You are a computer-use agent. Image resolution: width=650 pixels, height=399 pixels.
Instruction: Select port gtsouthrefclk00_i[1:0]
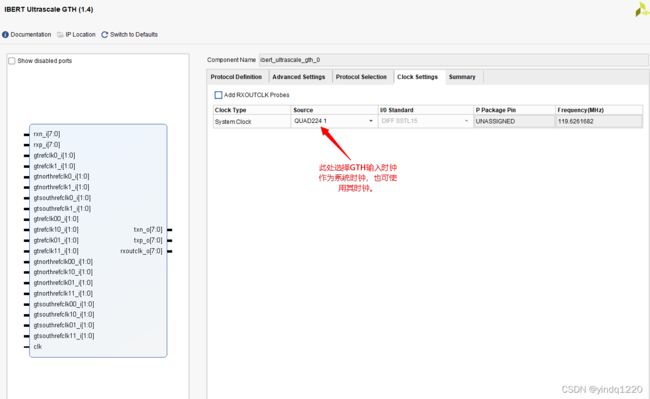[64, 305]
